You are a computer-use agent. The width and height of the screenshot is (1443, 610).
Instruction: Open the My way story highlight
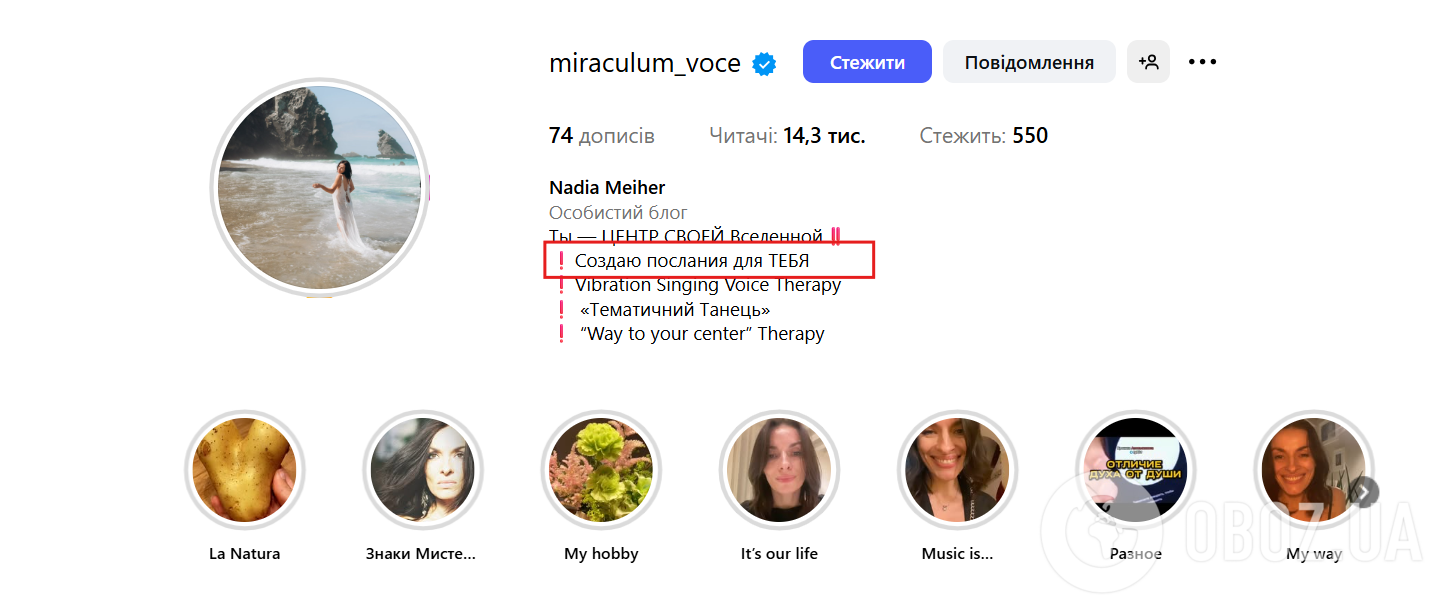[1313, 470]
